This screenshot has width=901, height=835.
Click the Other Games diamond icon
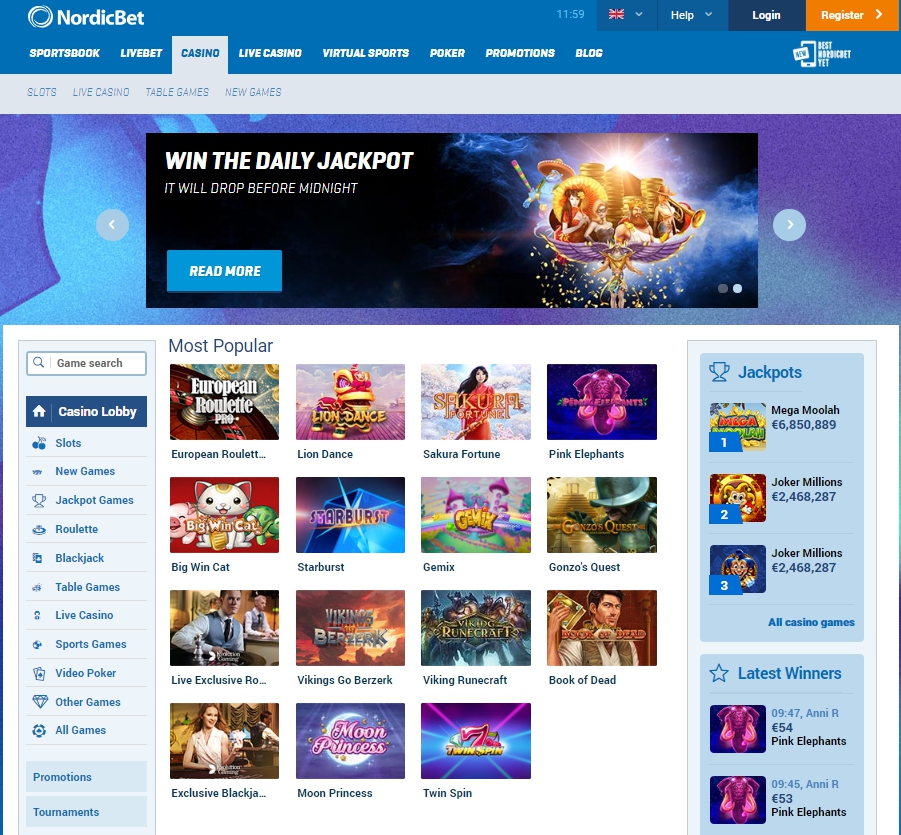coord(40,702)
